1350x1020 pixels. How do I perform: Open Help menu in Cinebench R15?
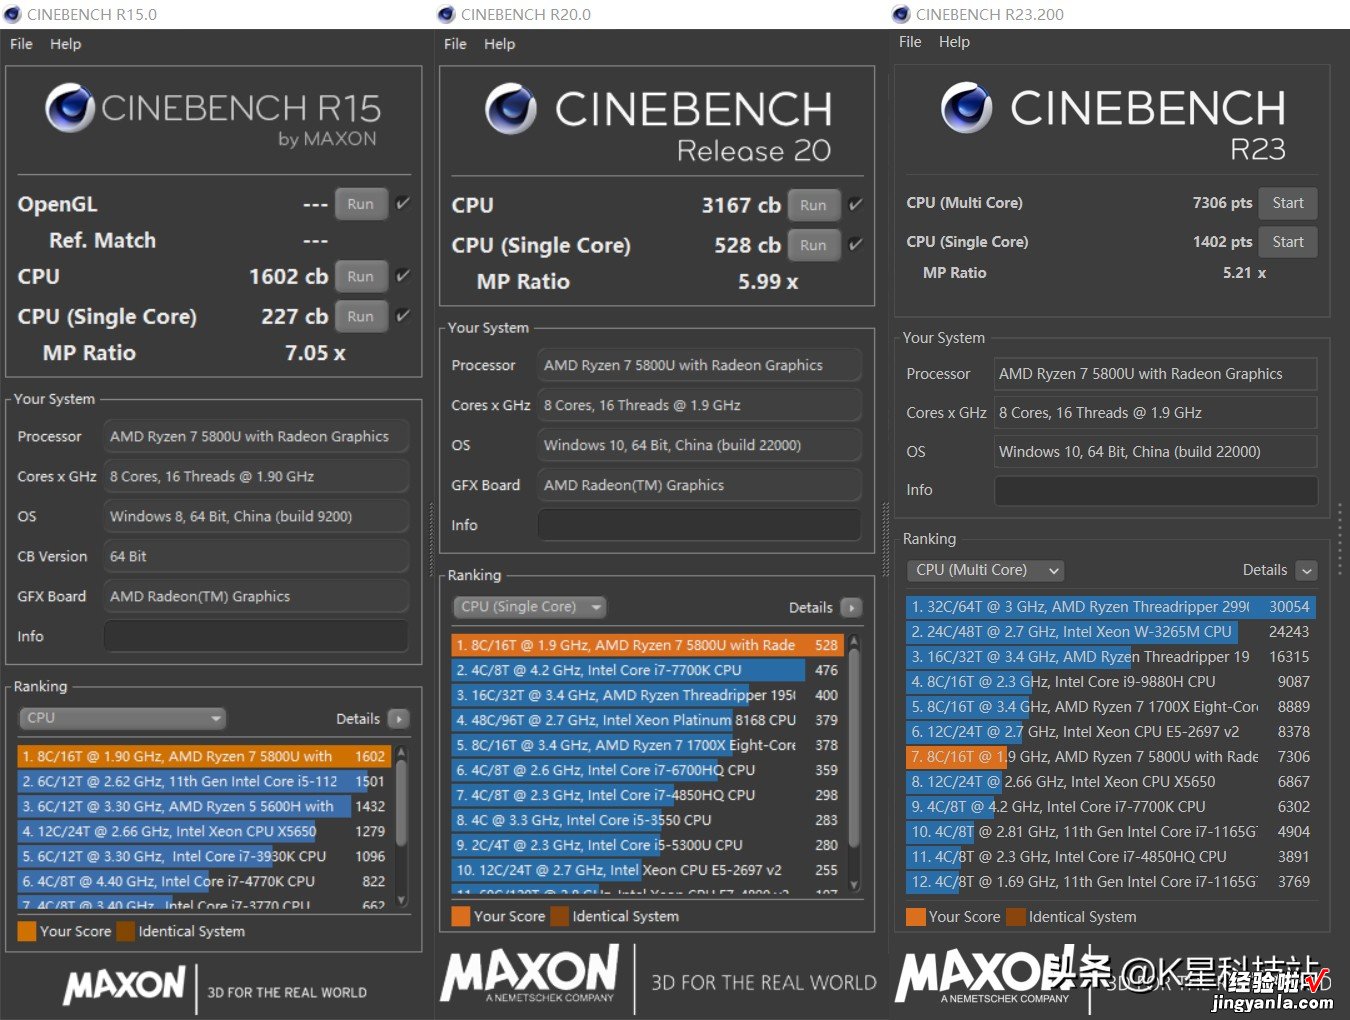[66, 44]
